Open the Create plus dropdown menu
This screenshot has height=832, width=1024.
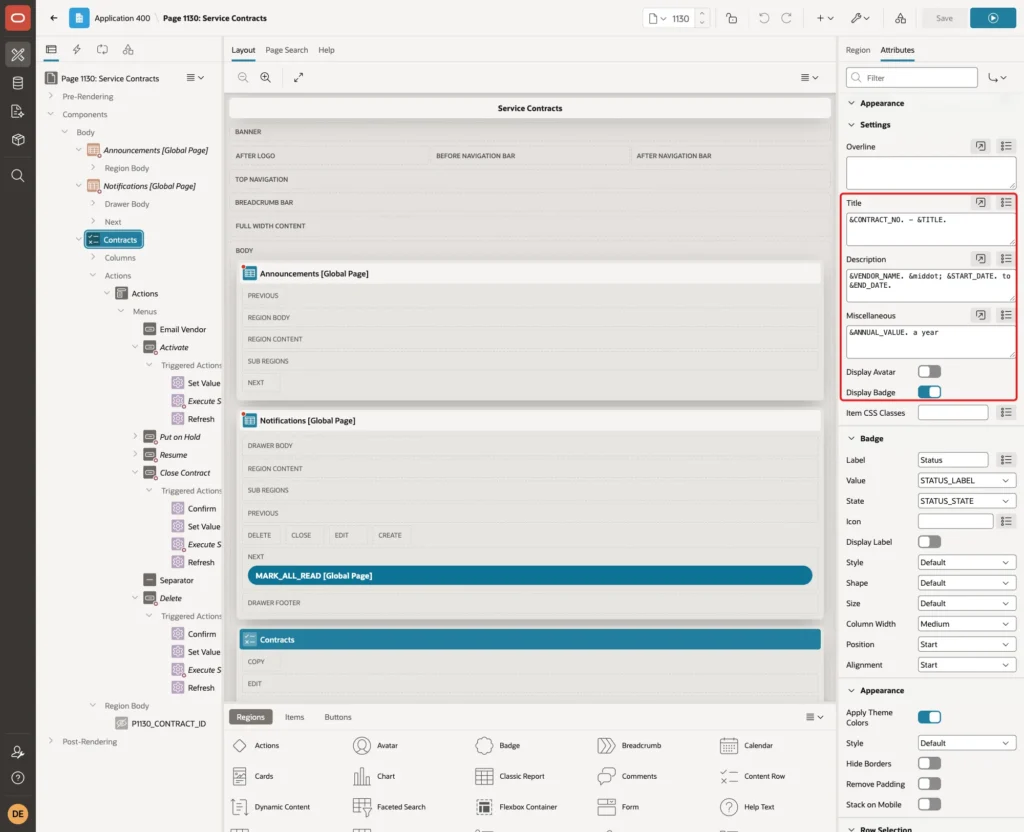coord(824,18)
